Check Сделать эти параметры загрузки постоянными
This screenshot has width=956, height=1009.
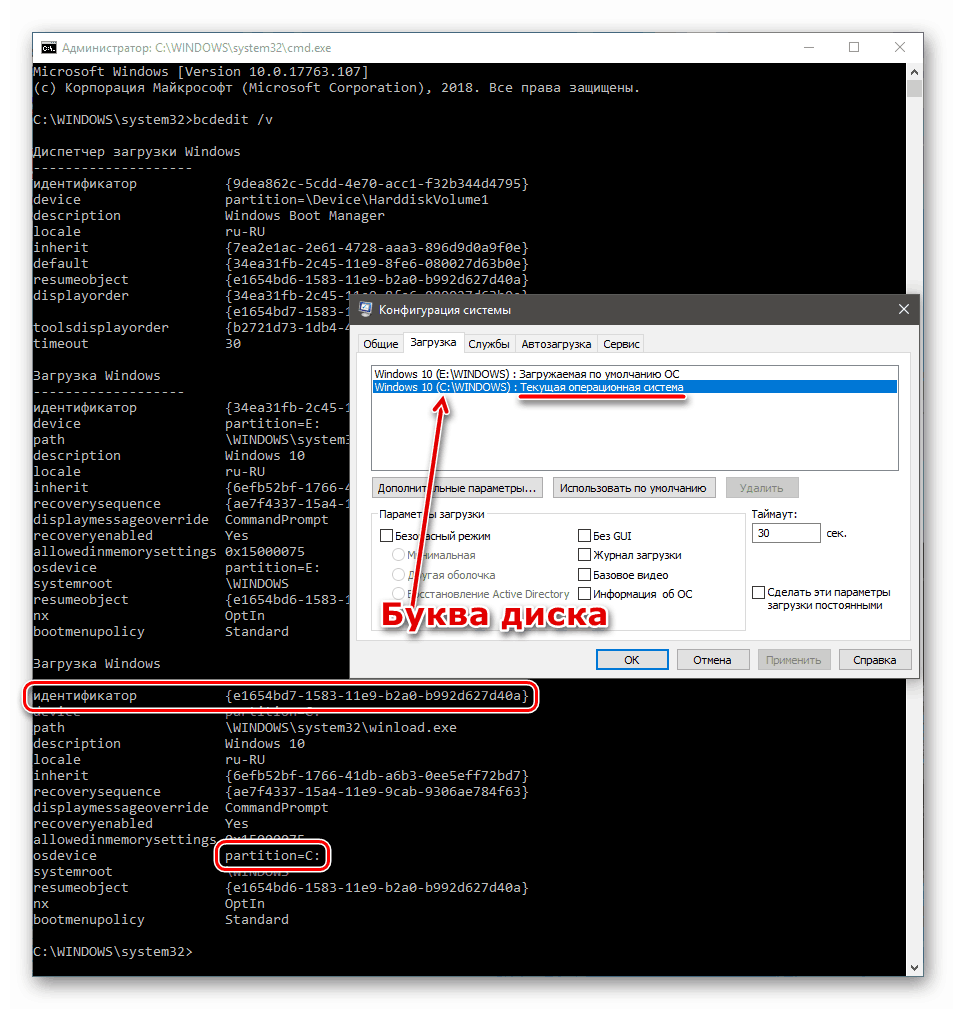pyautogui.click(x=758, y=591)
